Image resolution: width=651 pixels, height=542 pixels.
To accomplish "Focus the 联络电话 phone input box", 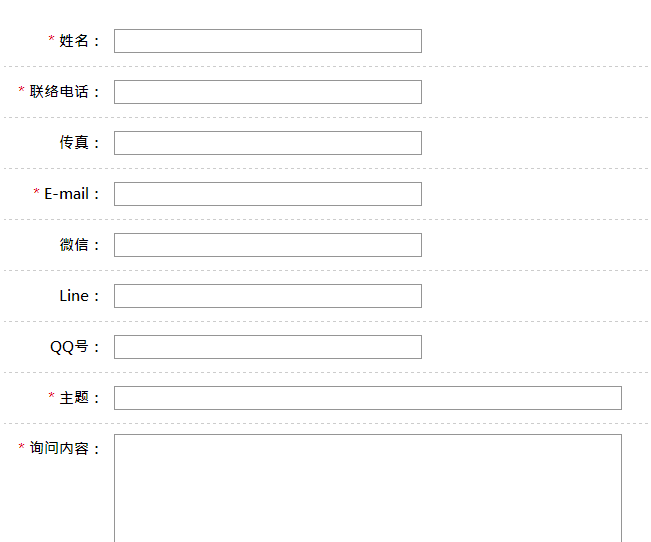I will (268, 92).
